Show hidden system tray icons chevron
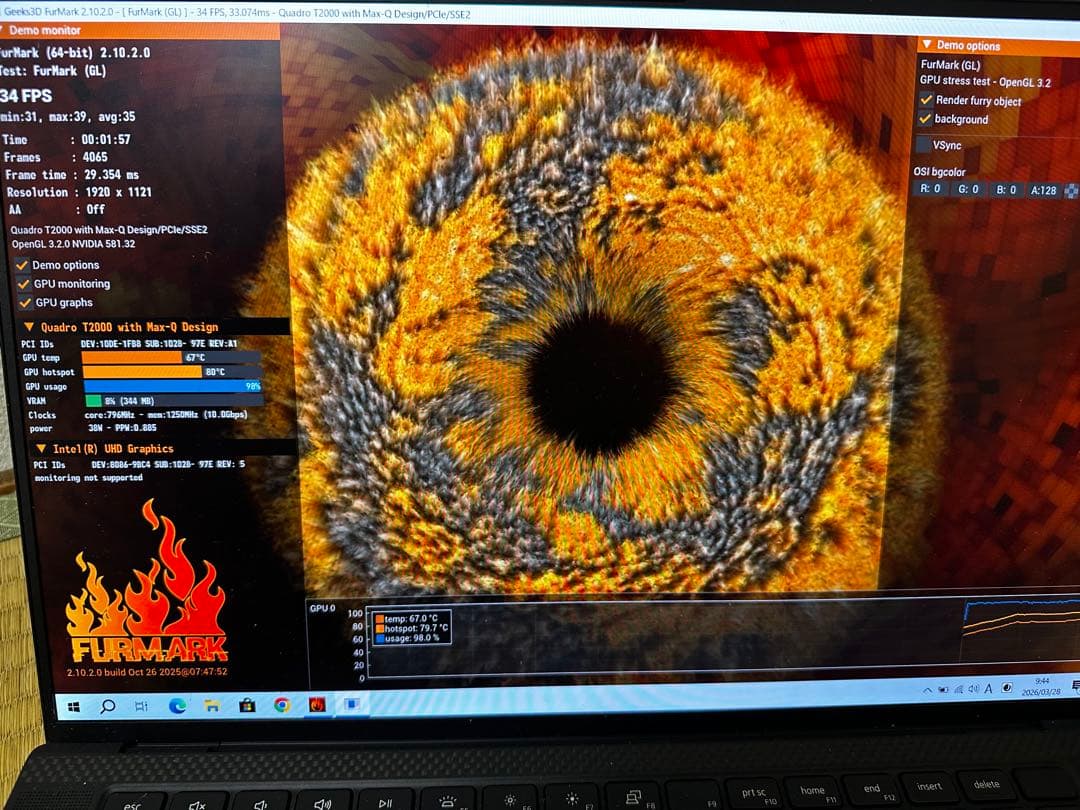Viewport: 1080px width, 810px height. [x=928, y=690]
